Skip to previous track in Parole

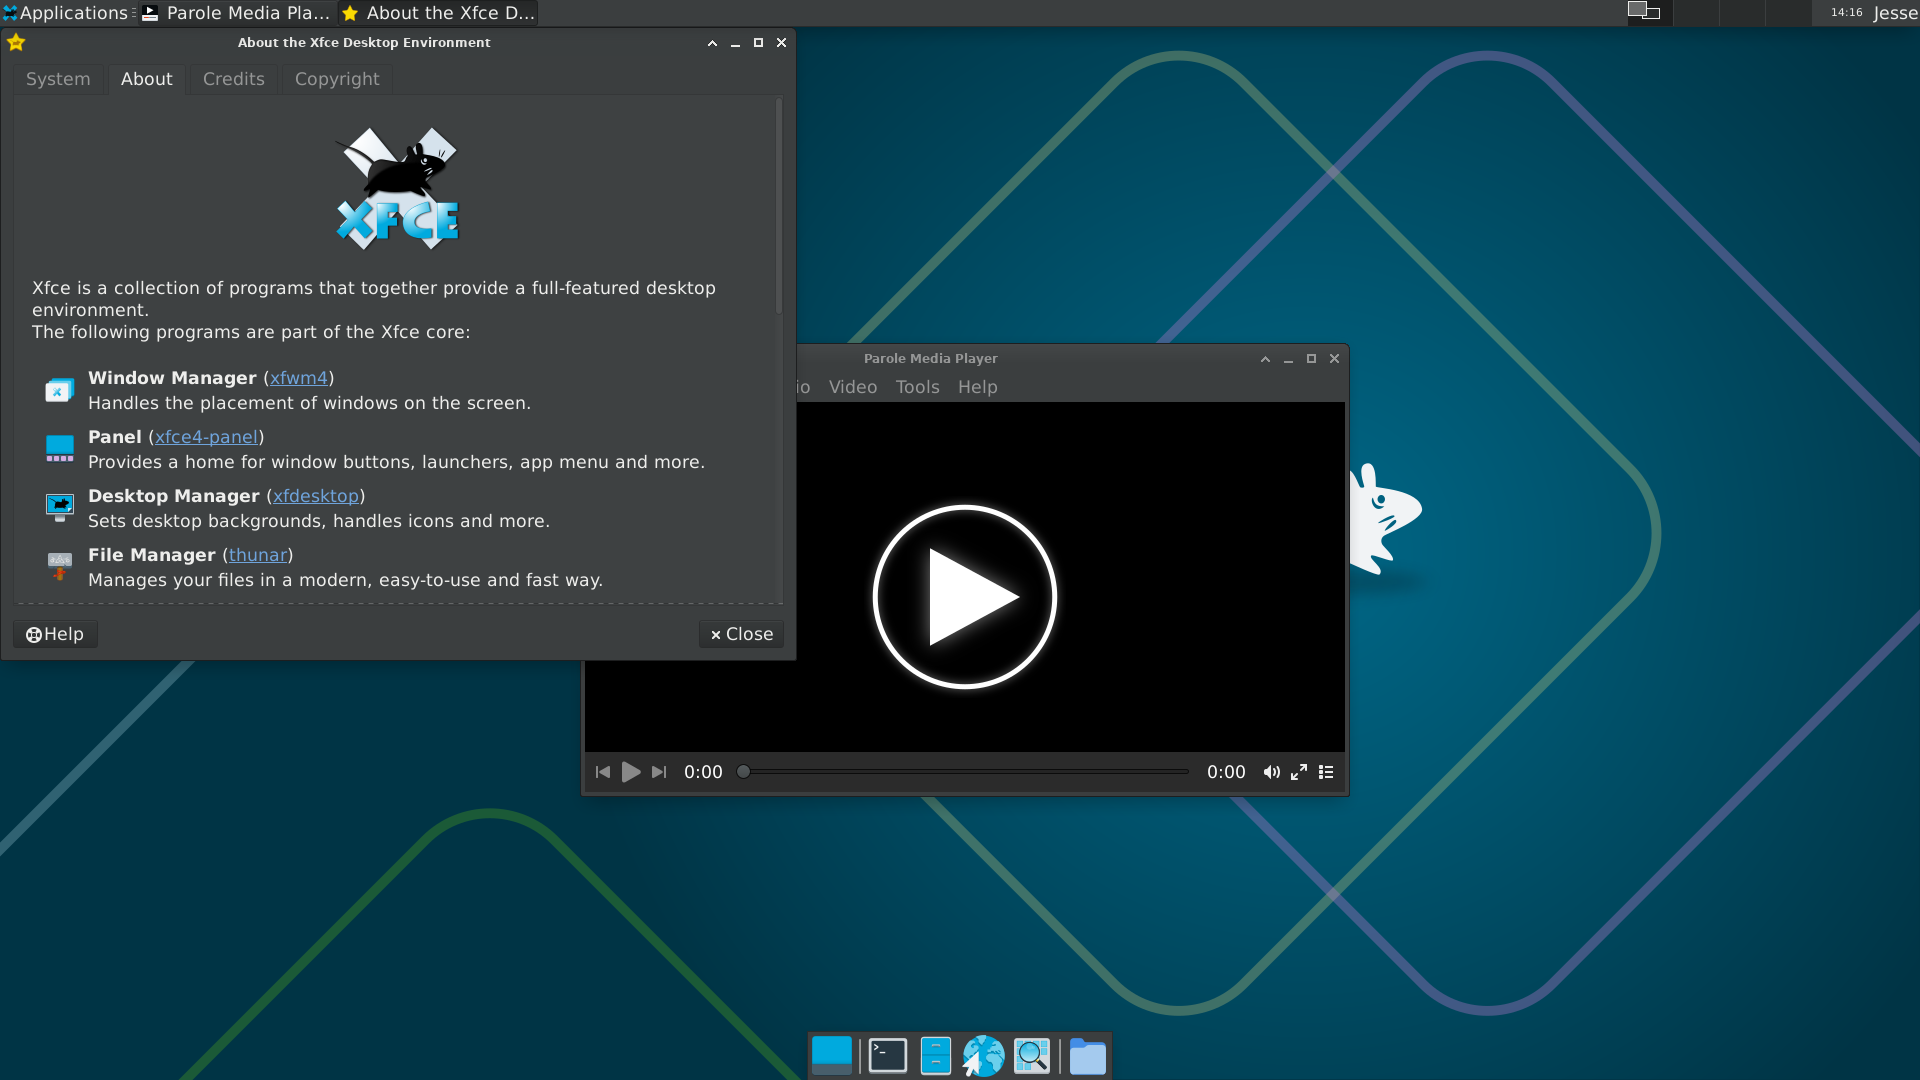[603, 772]
